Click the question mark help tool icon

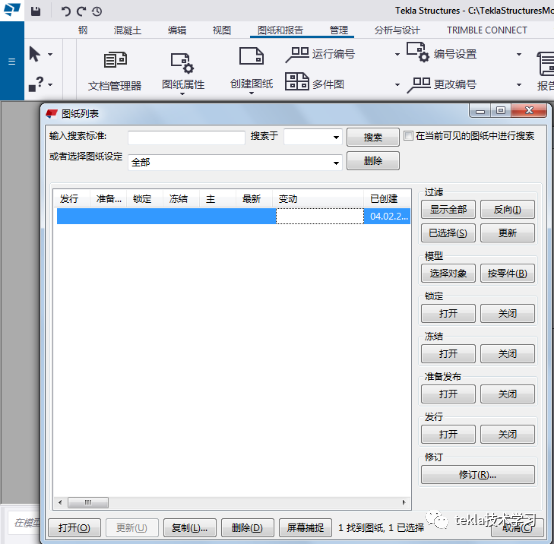click(36, 84)
